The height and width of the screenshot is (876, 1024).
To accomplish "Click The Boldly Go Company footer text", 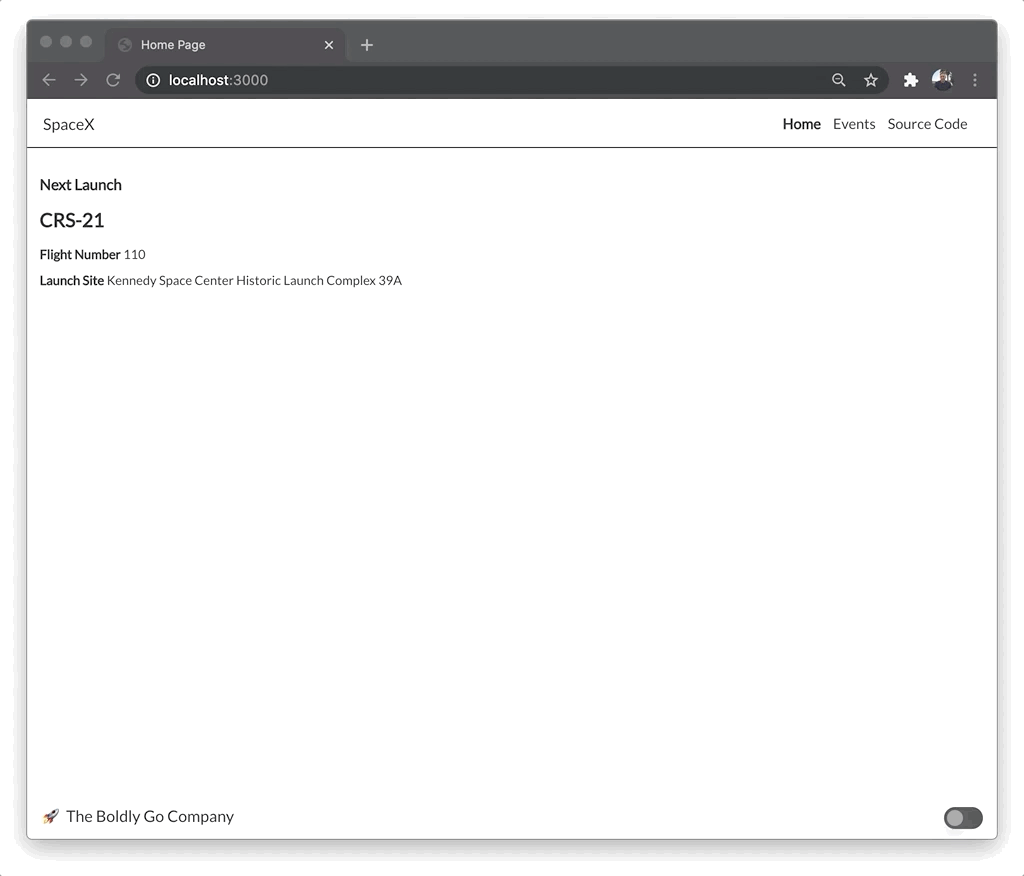I will point(150,817).
